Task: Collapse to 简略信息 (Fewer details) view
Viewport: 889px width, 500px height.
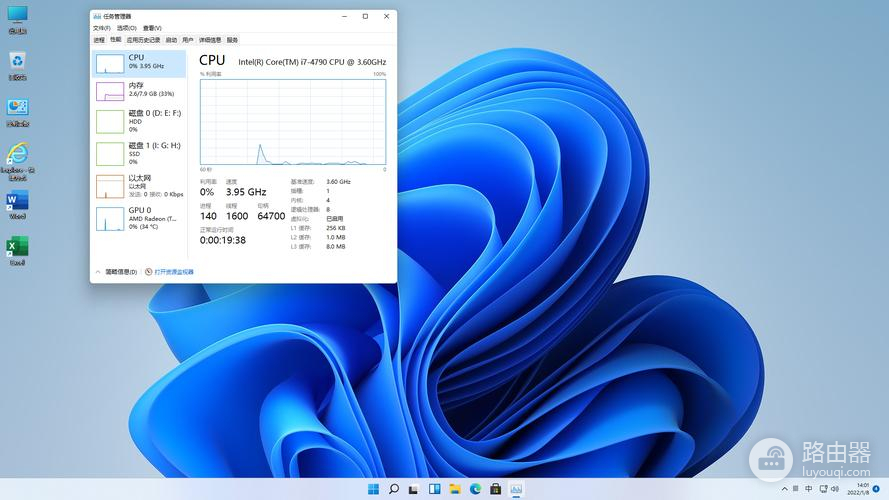Action: [116, 272]
